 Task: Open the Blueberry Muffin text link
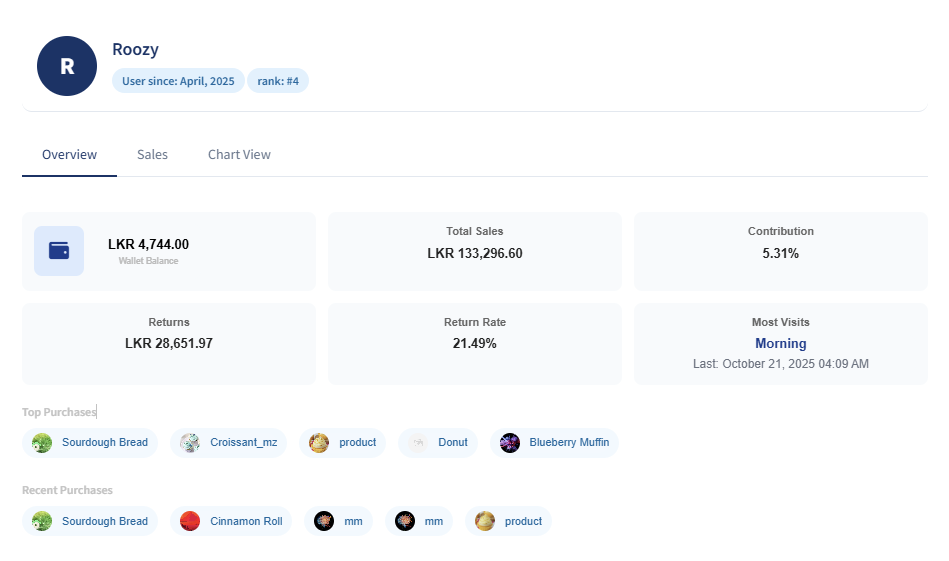(569, 442)
